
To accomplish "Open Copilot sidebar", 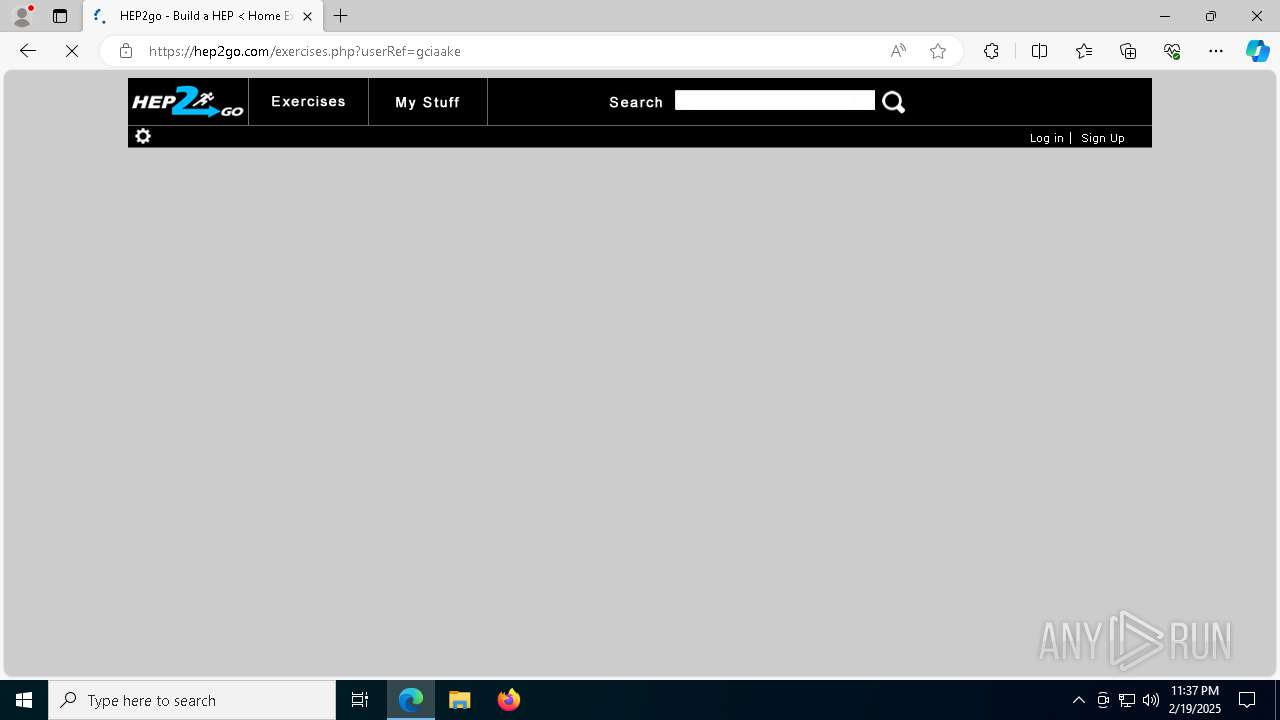I will coord(1257,51).
